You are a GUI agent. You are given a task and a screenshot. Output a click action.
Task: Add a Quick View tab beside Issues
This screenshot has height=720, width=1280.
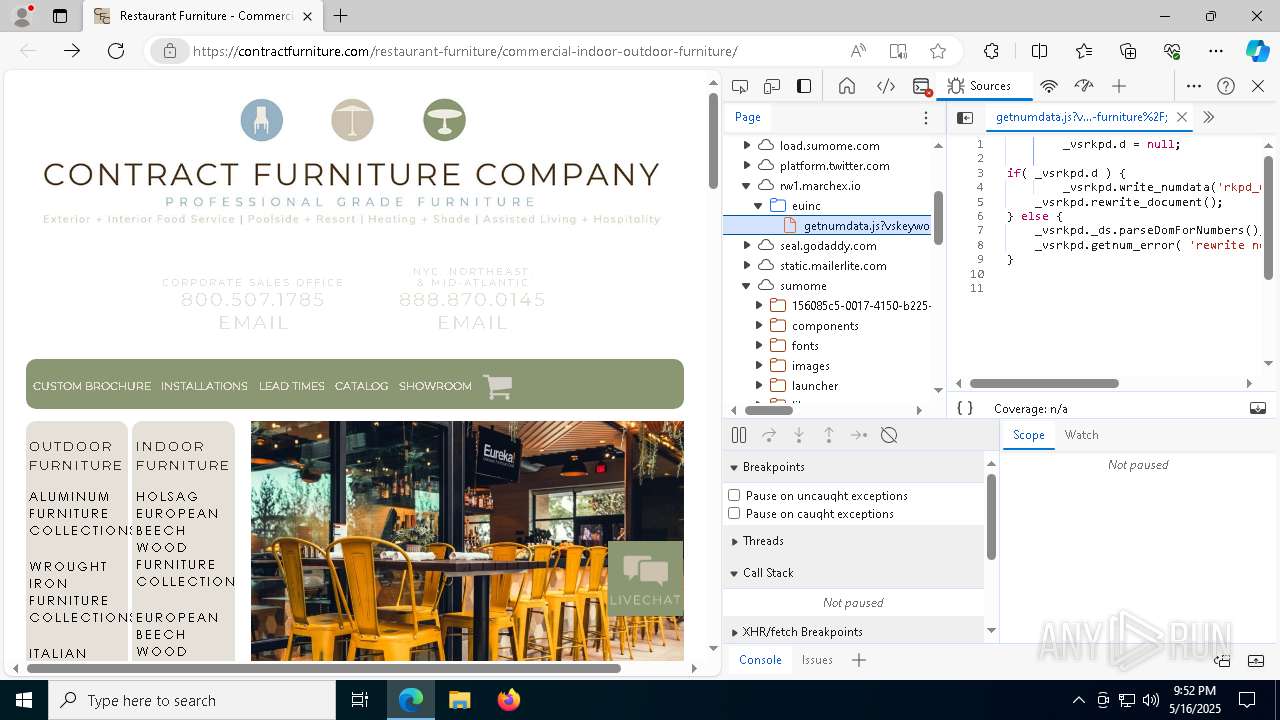858,660
